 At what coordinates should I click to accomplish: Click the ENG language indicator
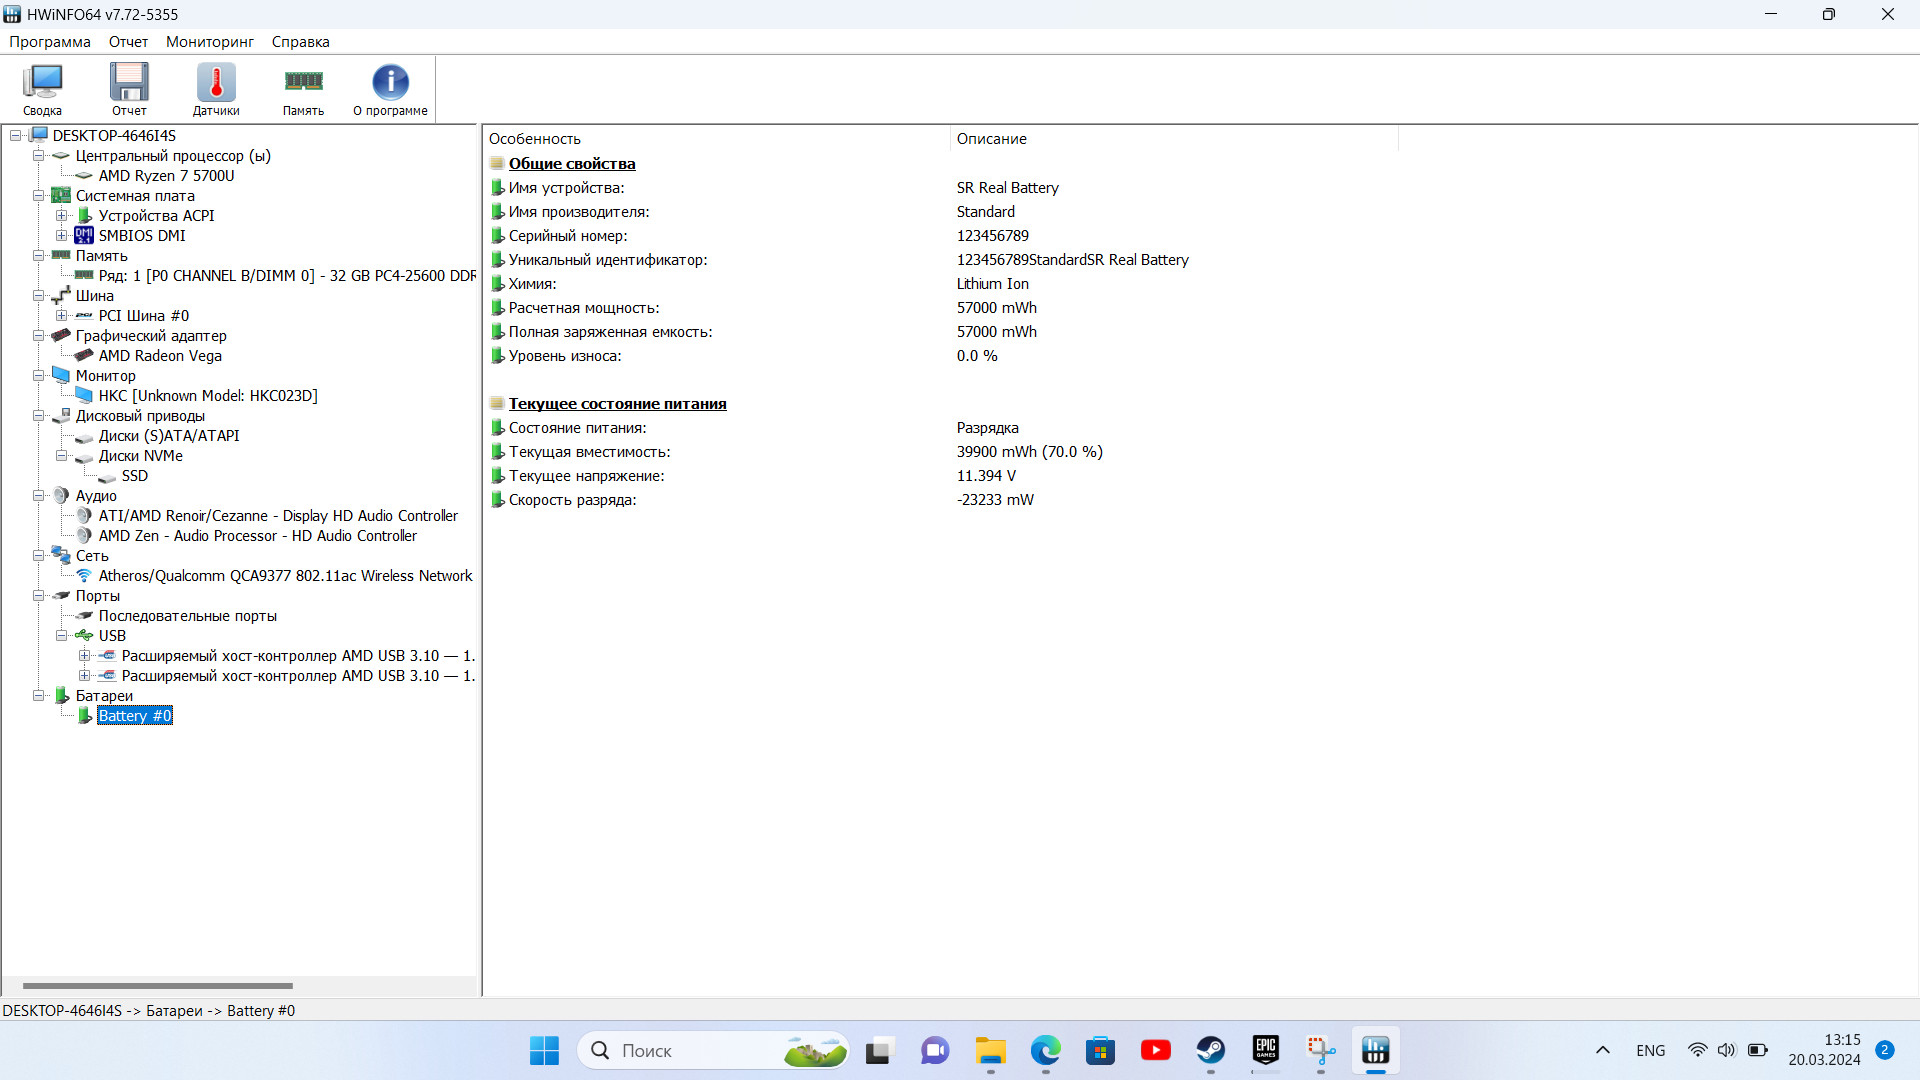1651,1051
